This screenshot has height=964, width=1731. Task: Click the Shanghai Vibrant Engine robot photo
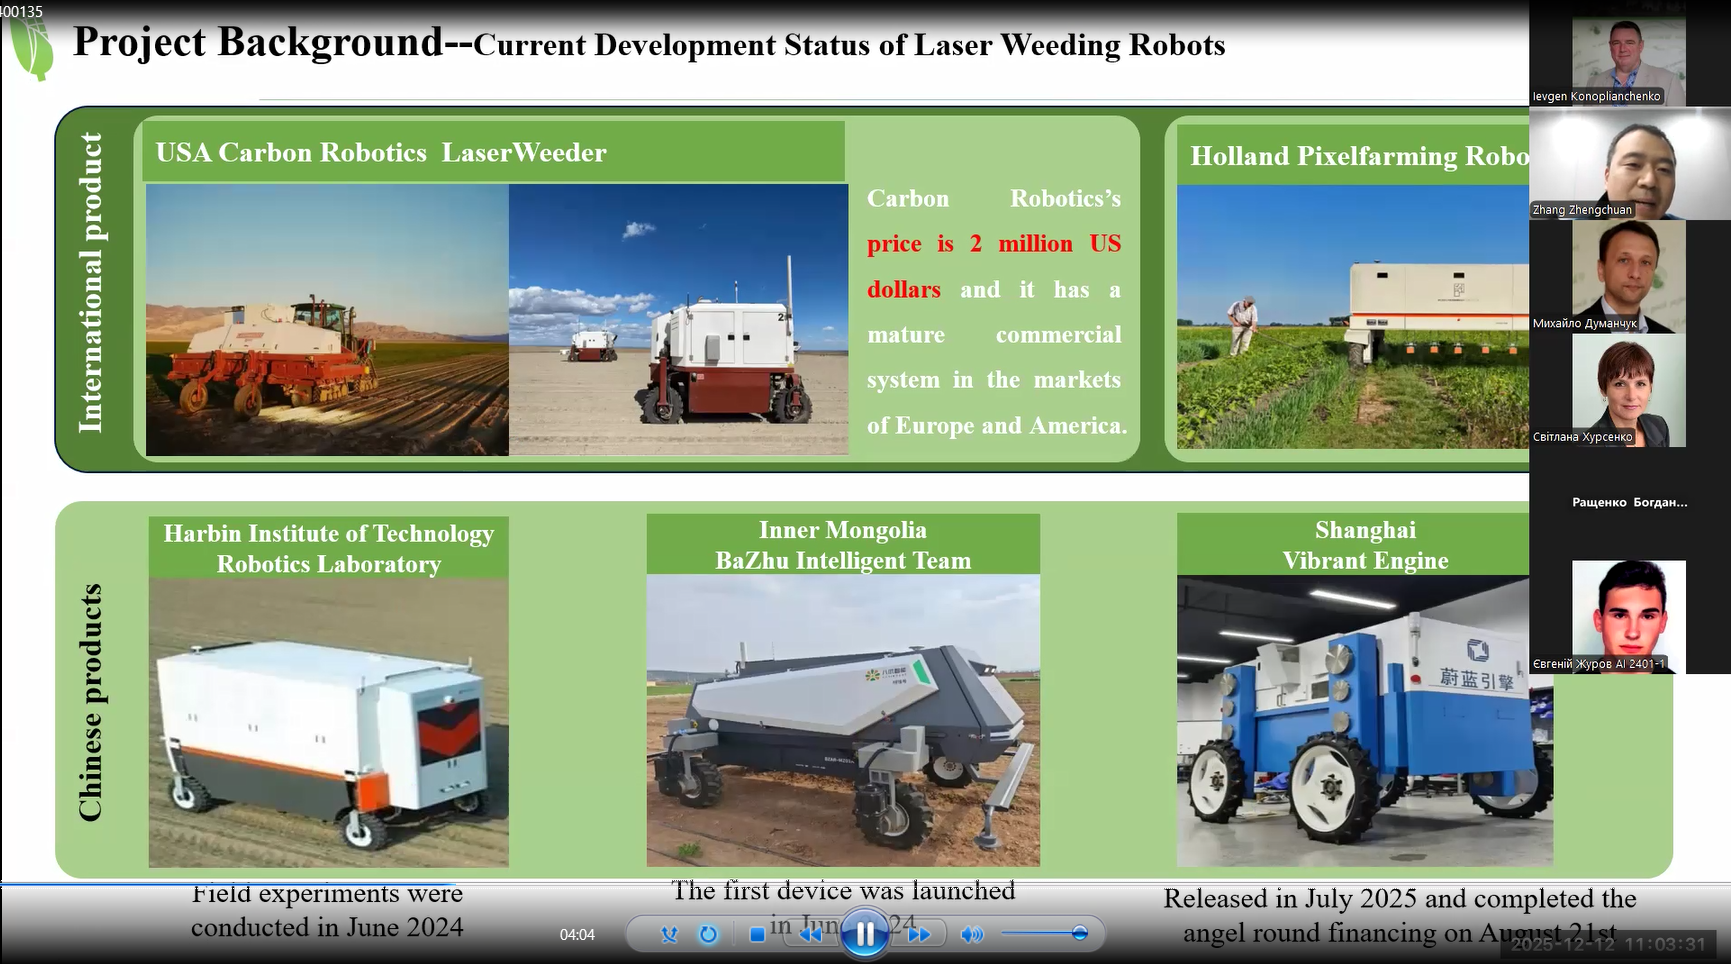[x=1364, y=720]
